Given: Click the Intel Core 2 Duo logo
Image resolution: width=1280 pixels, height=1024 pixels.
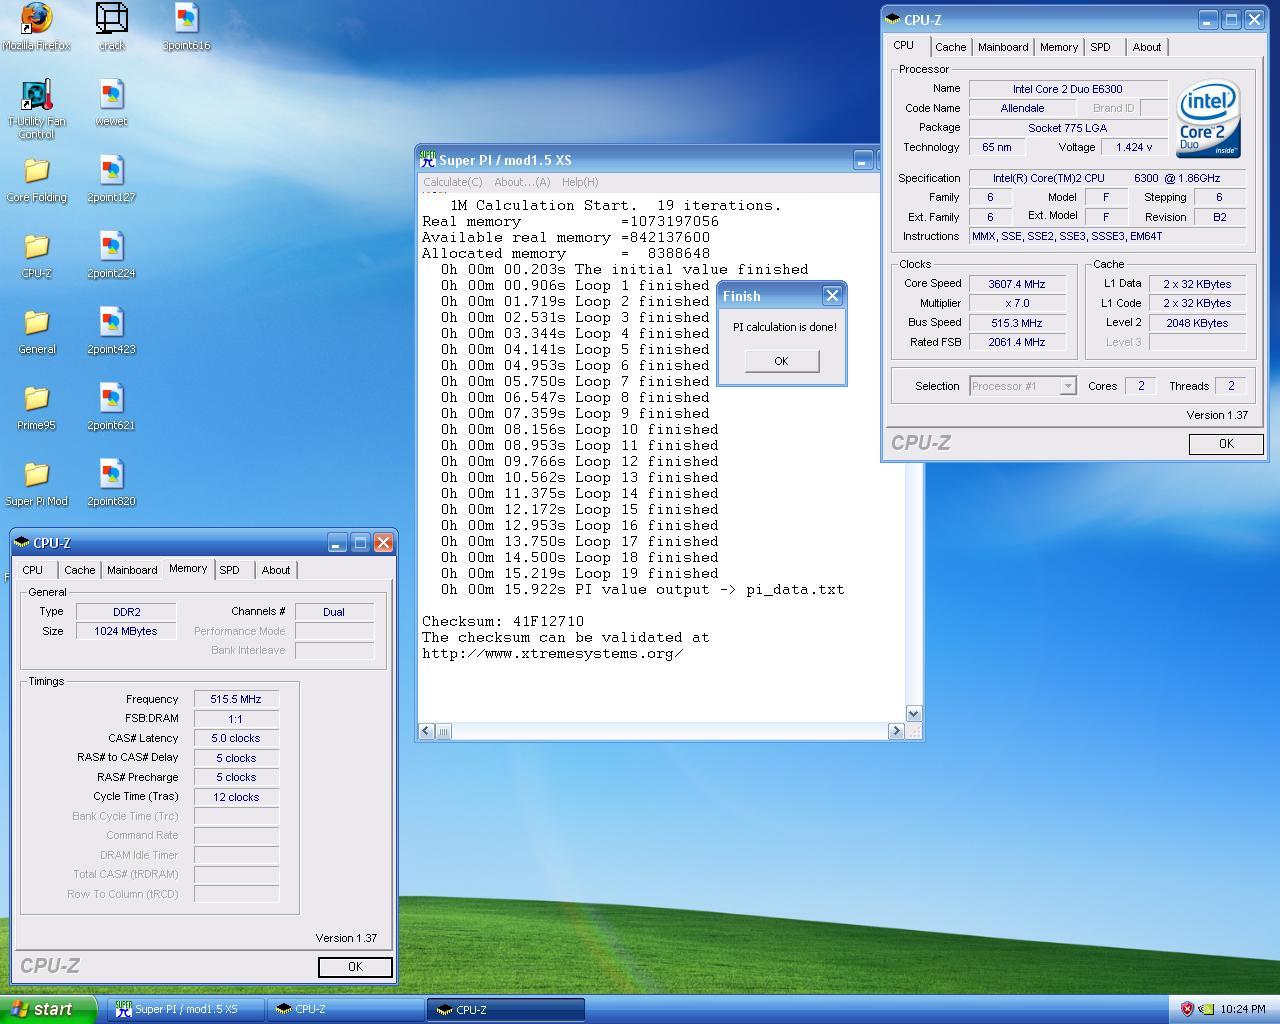Looking at the screenshot, I should (x=1208, y=118).
